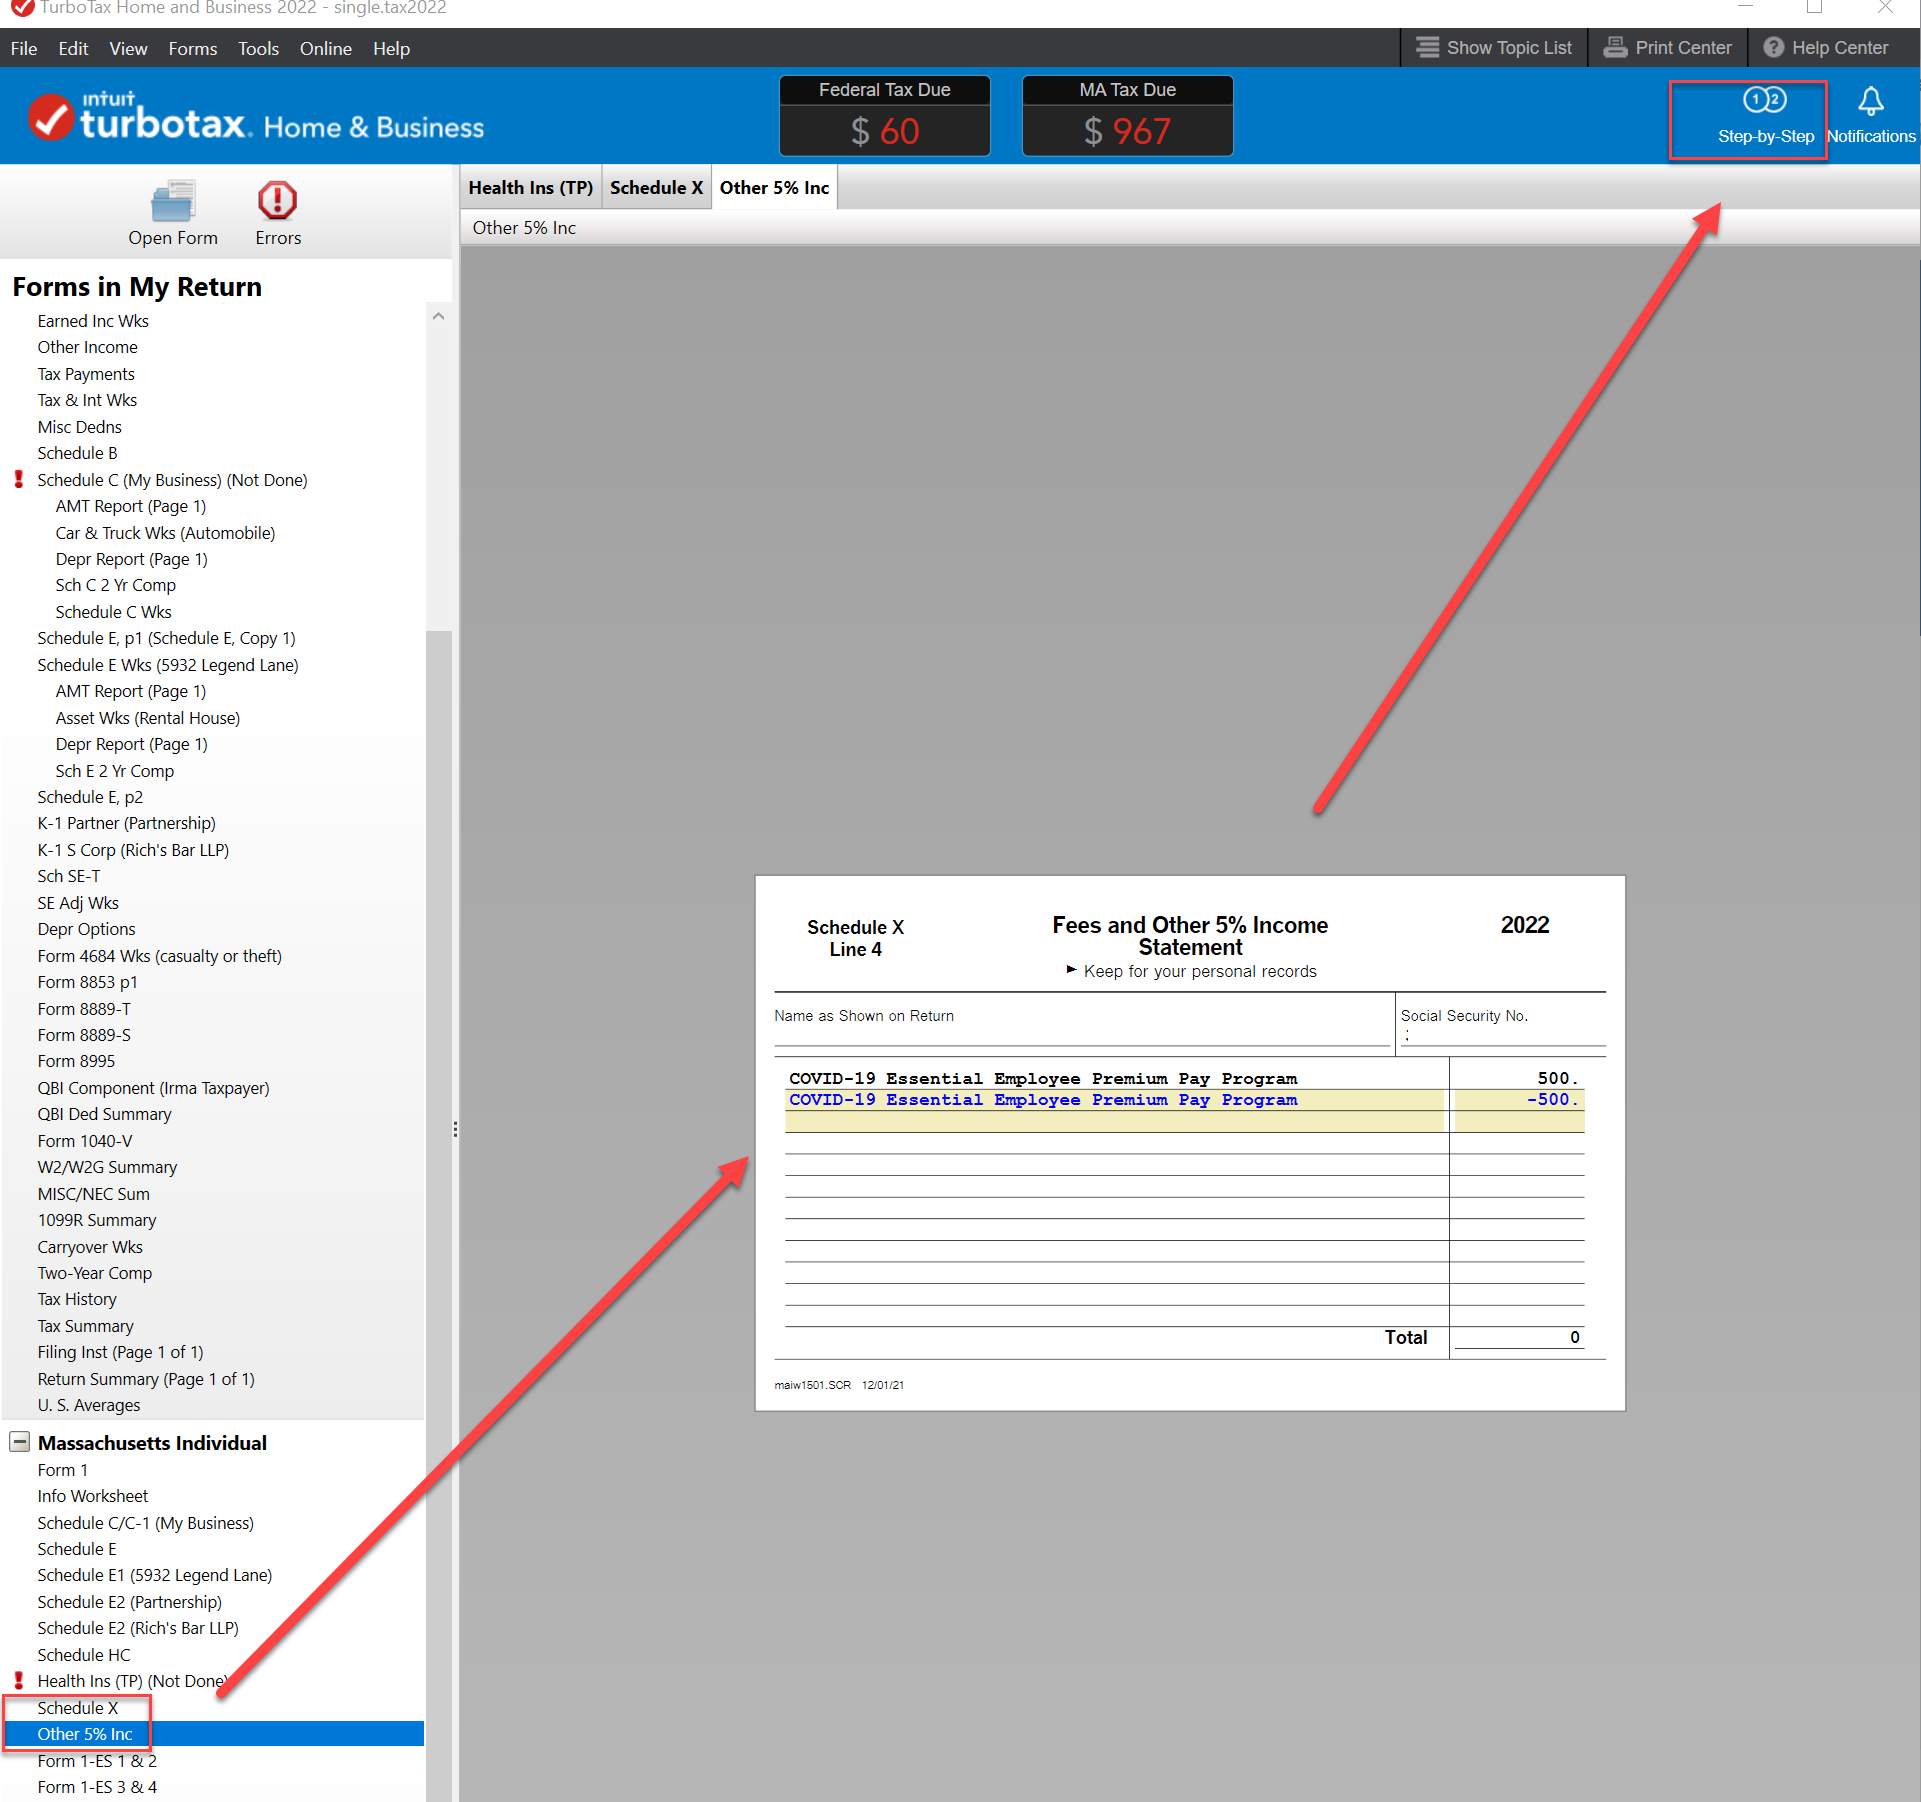Click the red error mark beside Schedule C

pos(18,480)
